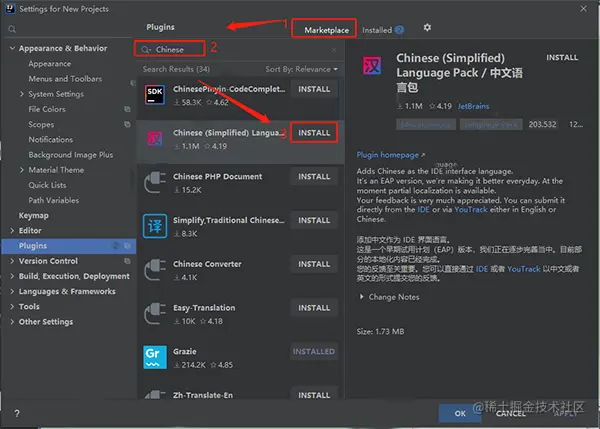Expand the Material Theme node
The height and width of the screenshot is (429, 600).
tap(22, 170)
